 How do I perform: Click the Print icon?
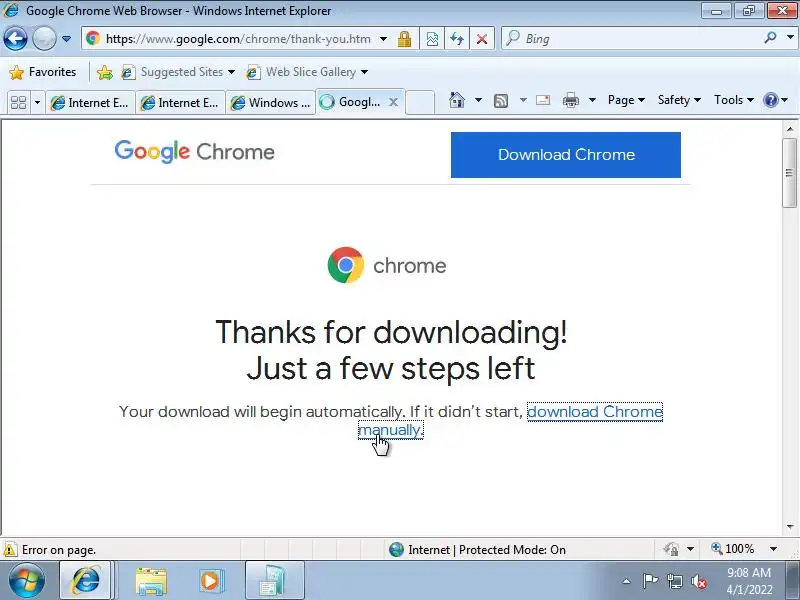(x=571, y=100)
